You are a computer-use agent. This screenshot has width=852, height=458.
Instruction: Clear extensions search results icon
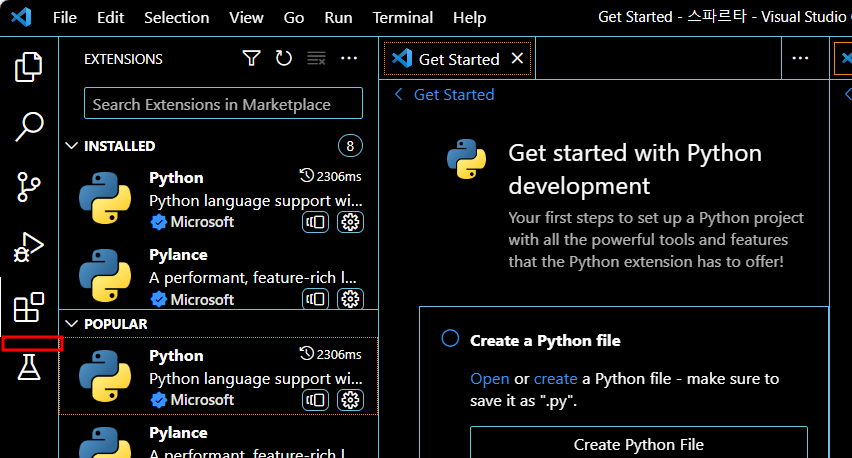coord(316,58)
